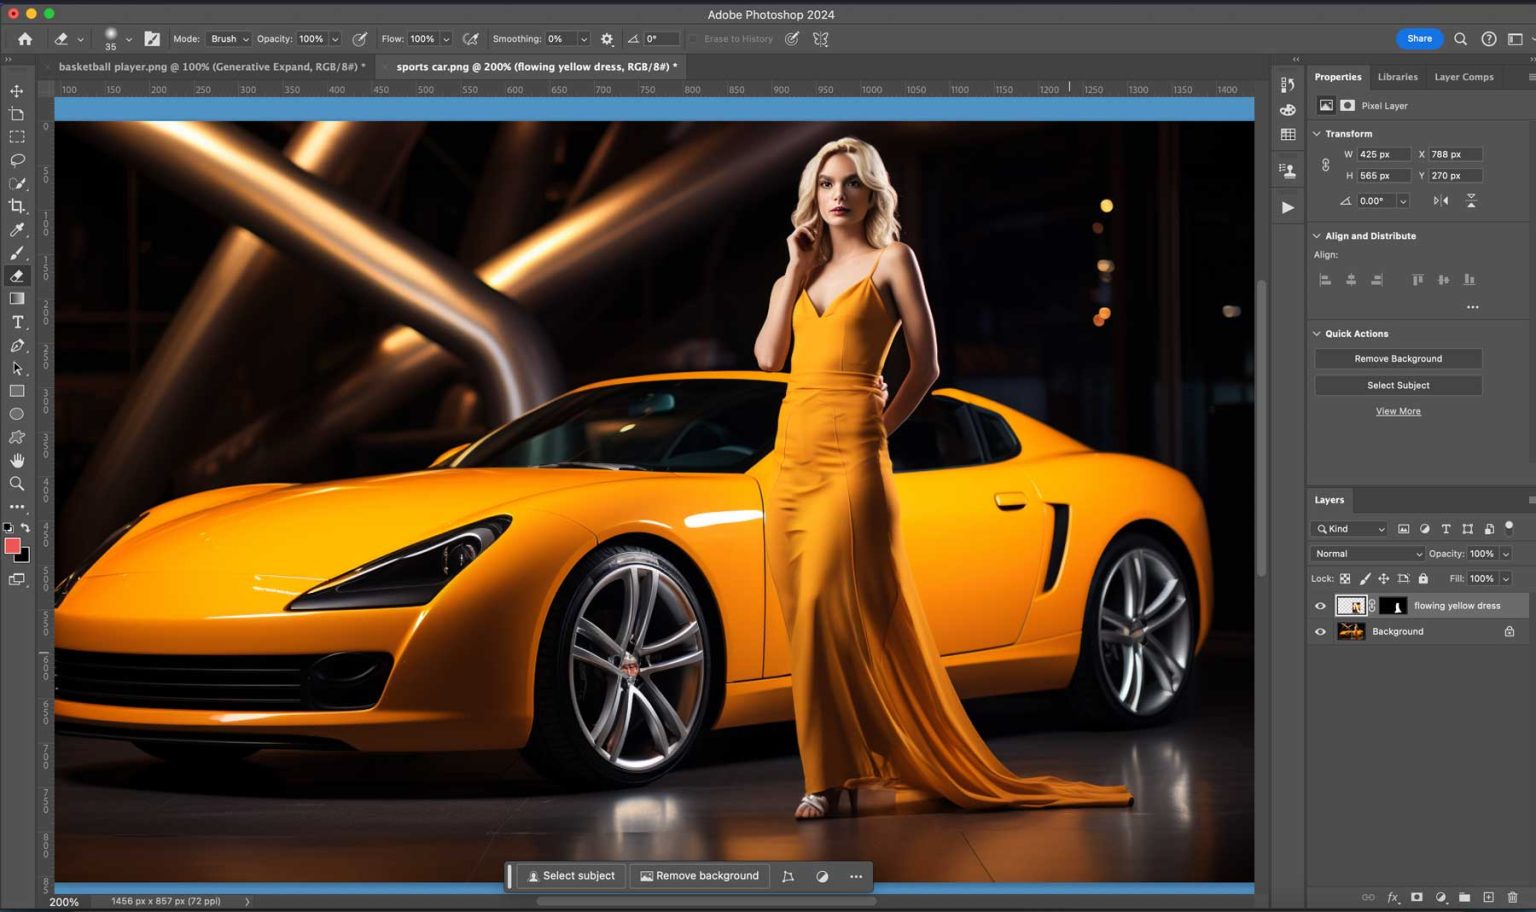Click the Select Subject quick action
This screenshot has height=912, width=1536.
pos(1397,385)
